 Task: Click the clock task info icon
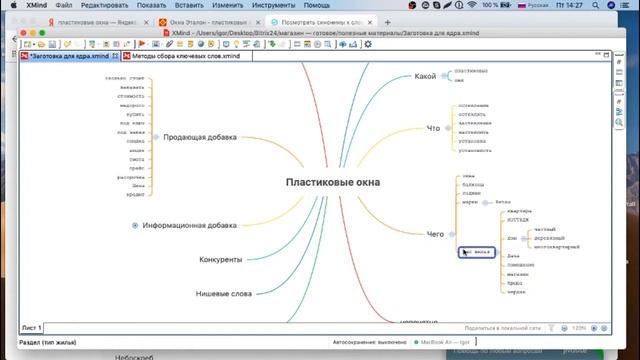click(x=317, y=44)
